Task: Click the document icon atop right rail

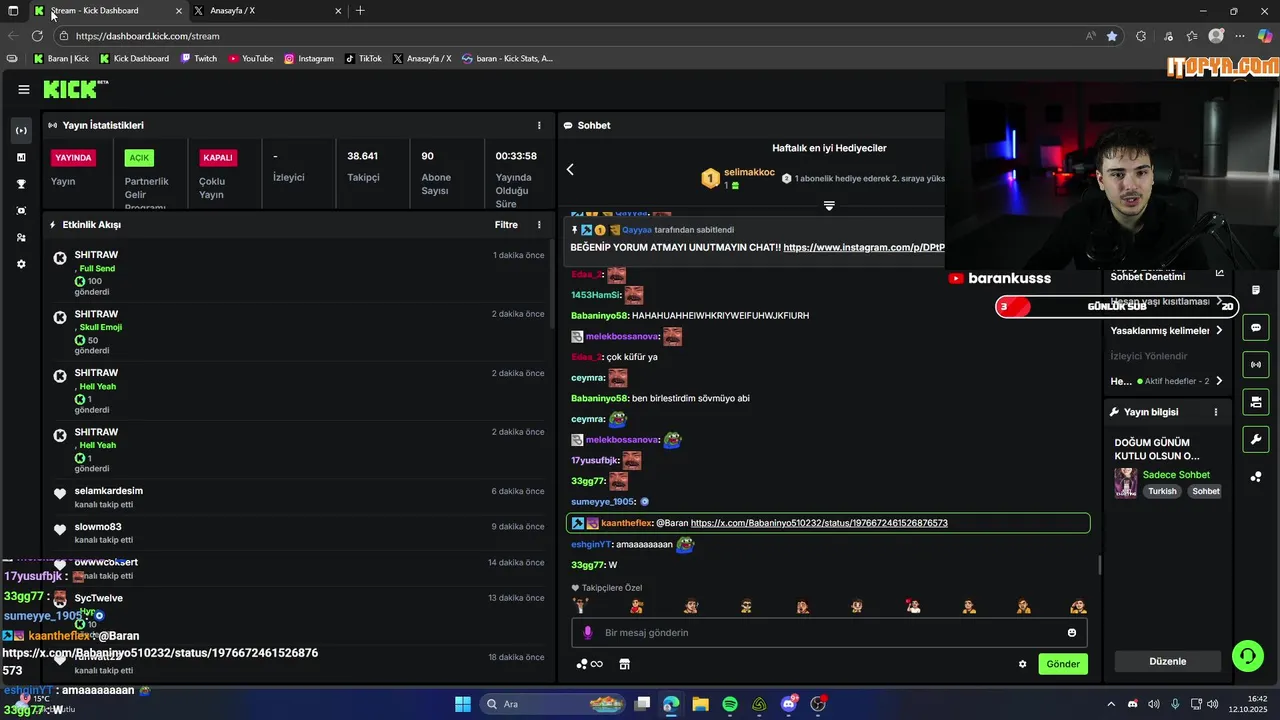Action: click(x=1256, y=290)
